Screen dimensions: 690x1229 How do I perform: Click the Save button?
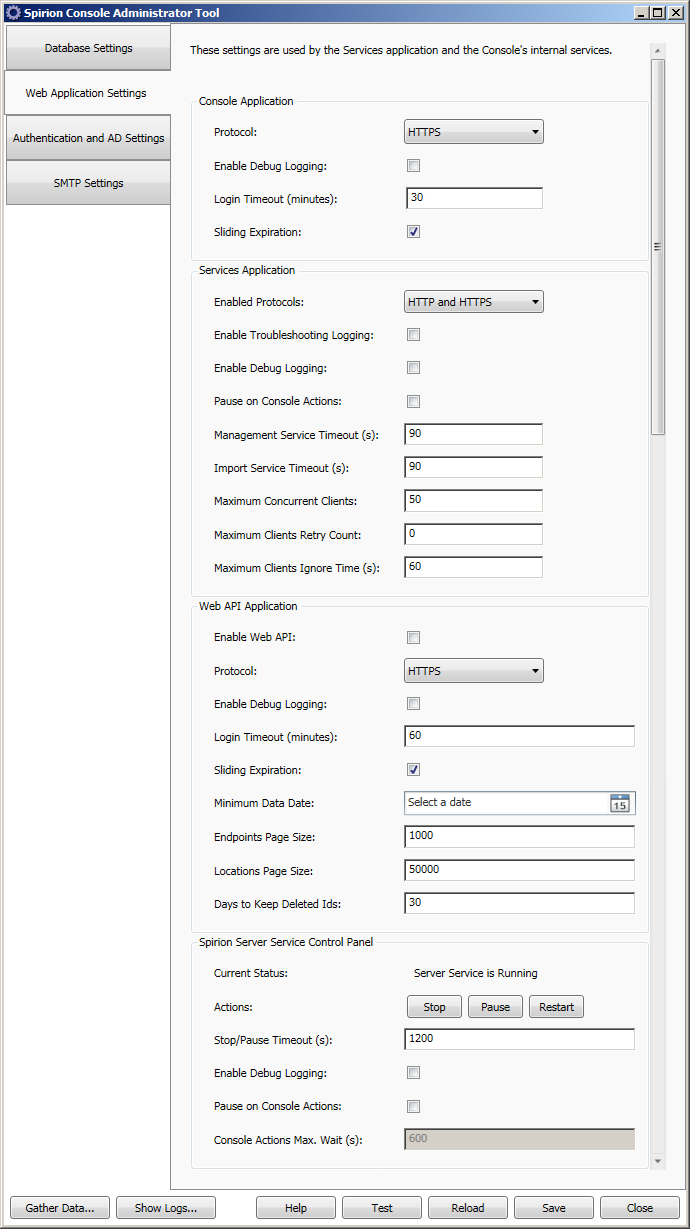553,1208
